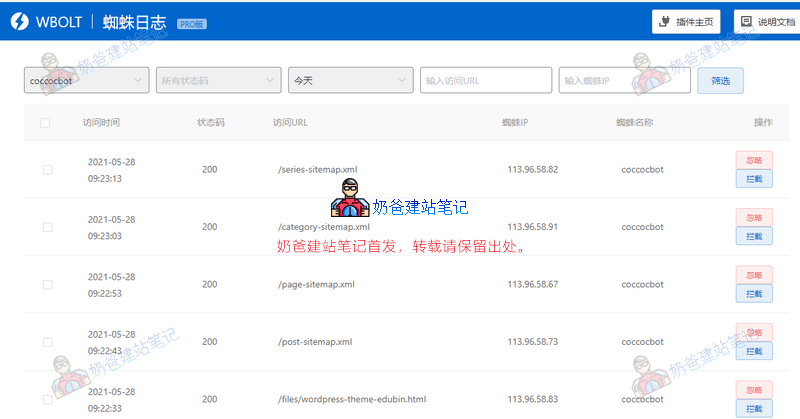Focus the 输入蜘蛛IP input field
800x419 pixels.
click(x=624, y=80)
